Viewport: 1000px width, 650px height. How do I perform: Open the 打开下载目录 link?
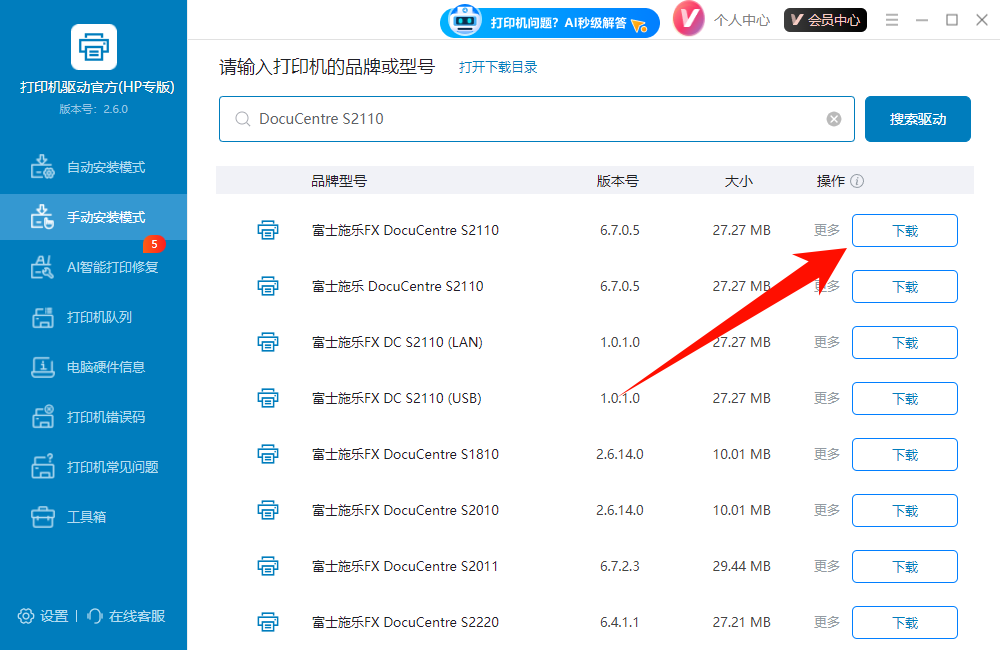(498, 68)
